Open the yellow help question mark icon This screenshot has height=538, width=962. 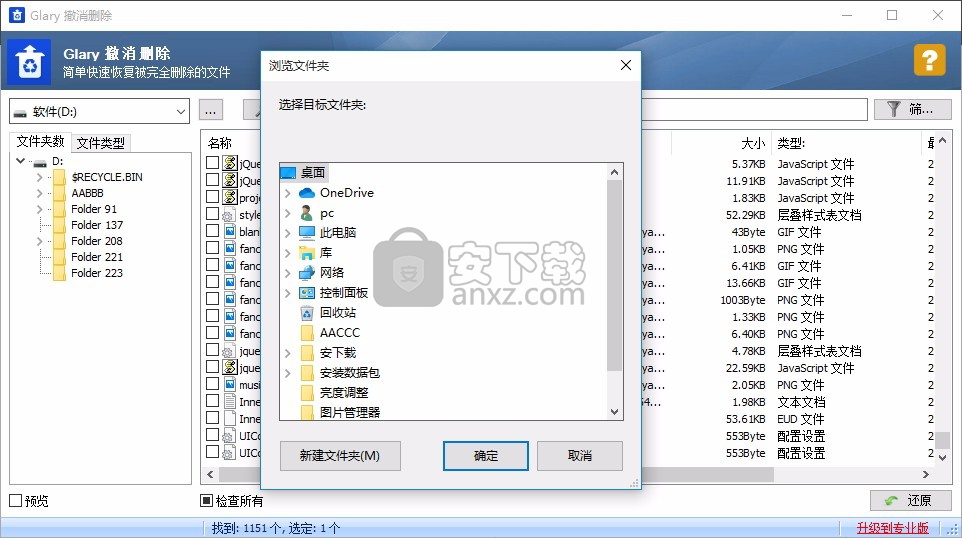[929, 60]
